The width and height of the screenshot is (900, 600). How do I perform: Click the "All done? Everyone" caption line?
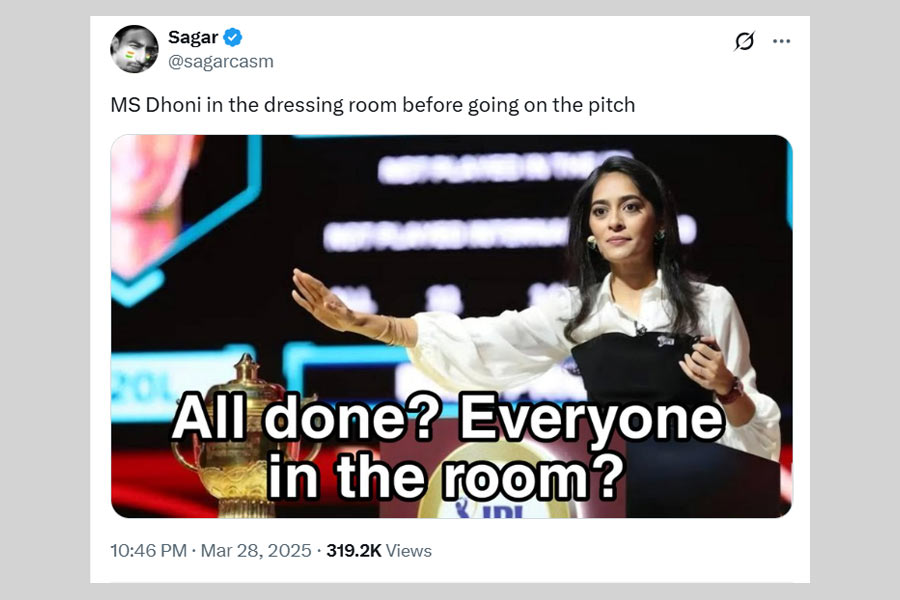[446, 421]
